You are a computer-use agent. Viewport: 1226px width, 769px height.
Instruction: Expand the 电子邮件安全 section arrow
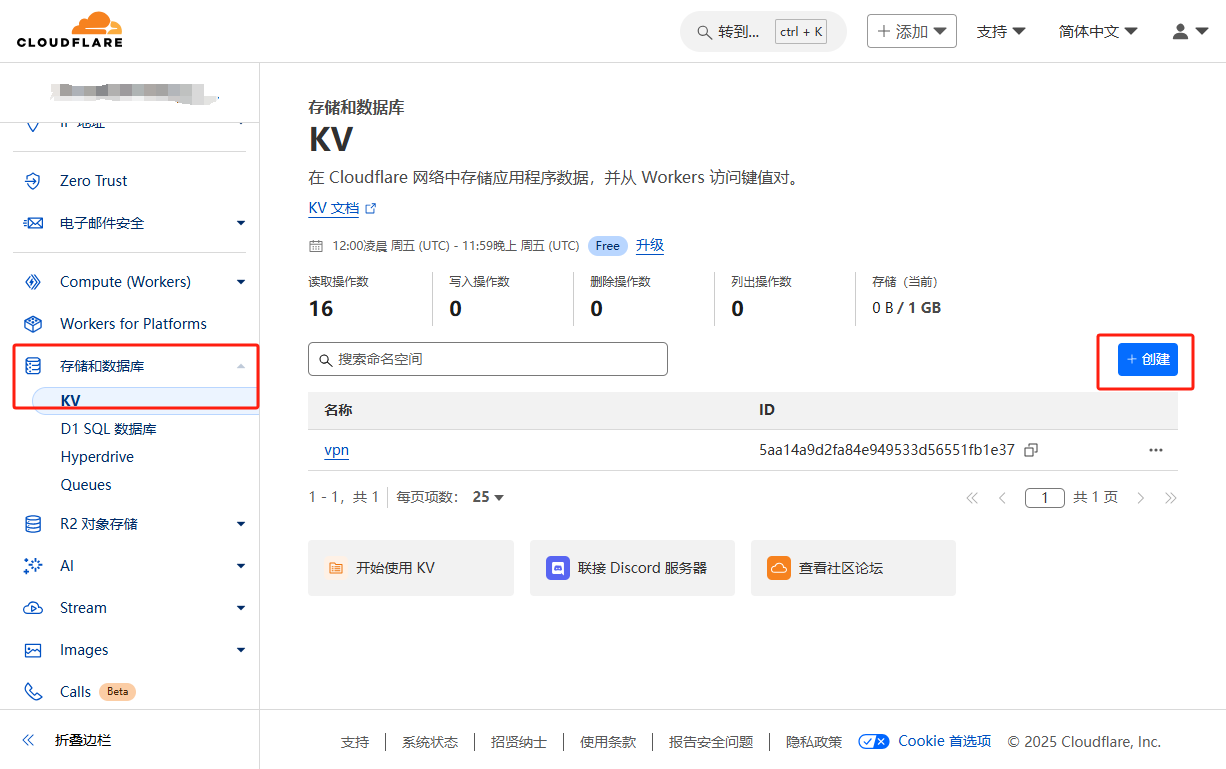[241, 223]
